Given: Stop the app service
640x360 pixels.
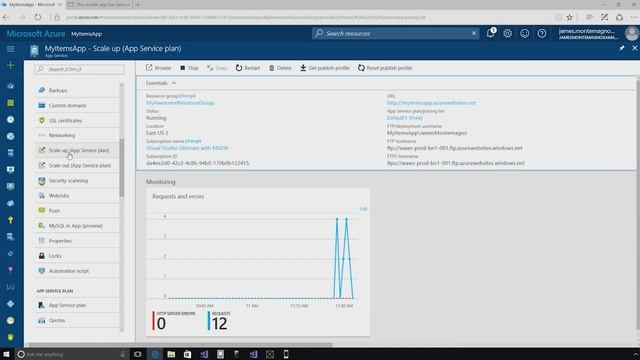Looking at the screenshot, I should click(189, 68).
